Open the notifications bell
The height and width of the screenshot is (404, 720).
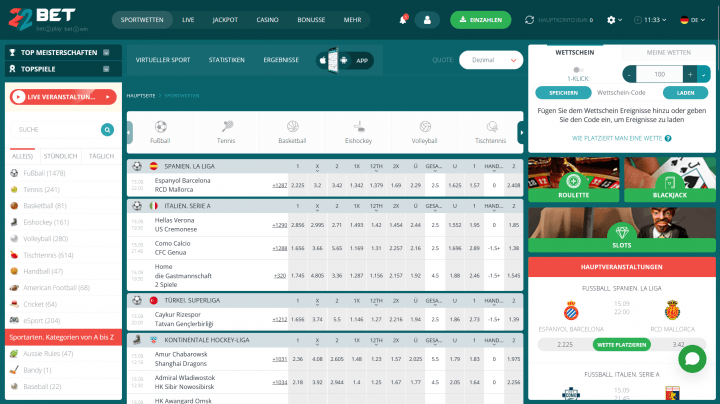pyautogui.click(x=403, y=19)
